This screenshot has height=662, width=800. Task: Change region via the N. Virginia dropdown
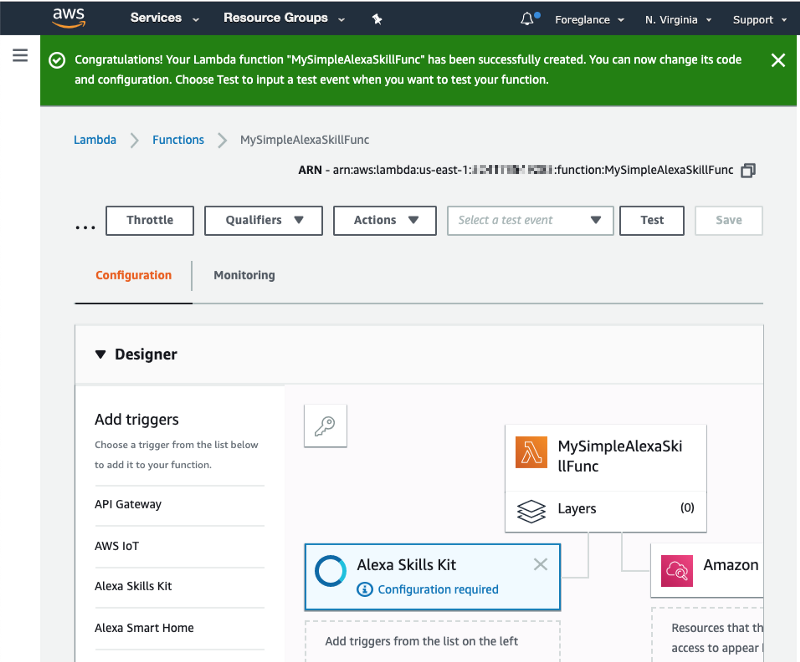(x=678, y=18)
